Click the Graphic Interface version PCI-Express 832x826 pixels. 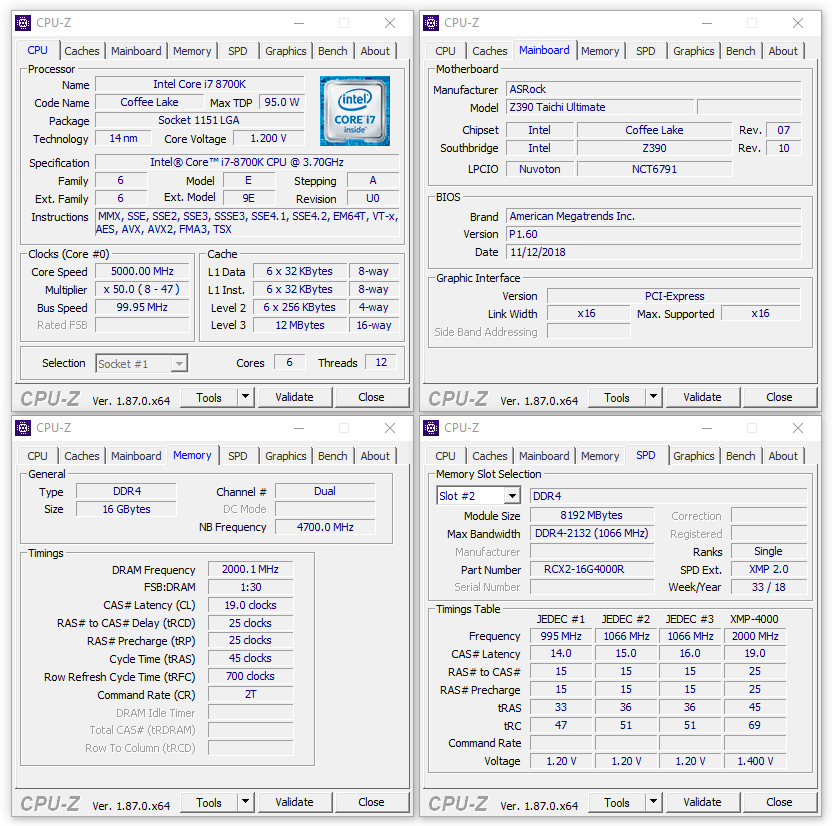pyautogui.click(x=674, y=296)
